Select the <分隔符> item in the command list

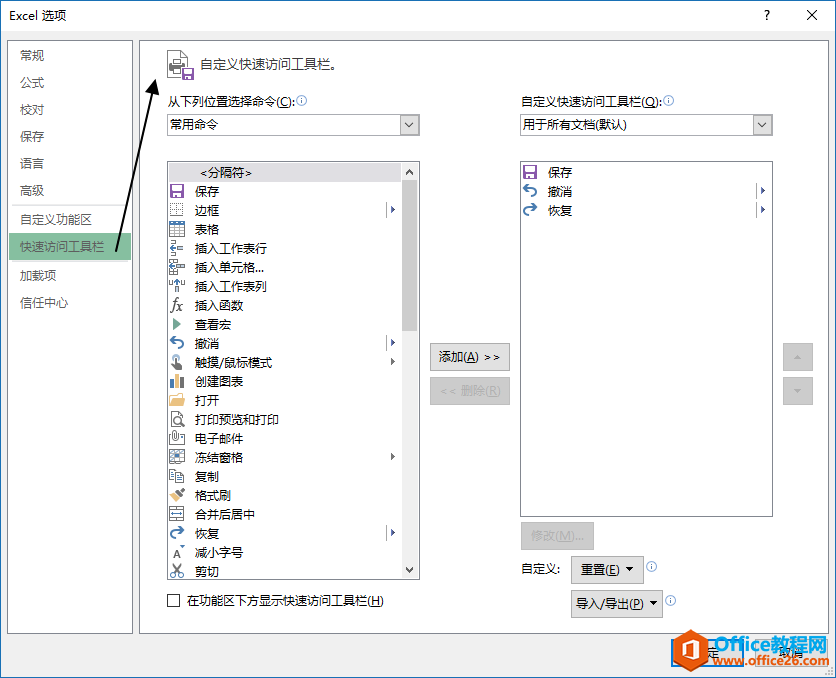pyautogui.click(x=226, y=172)
